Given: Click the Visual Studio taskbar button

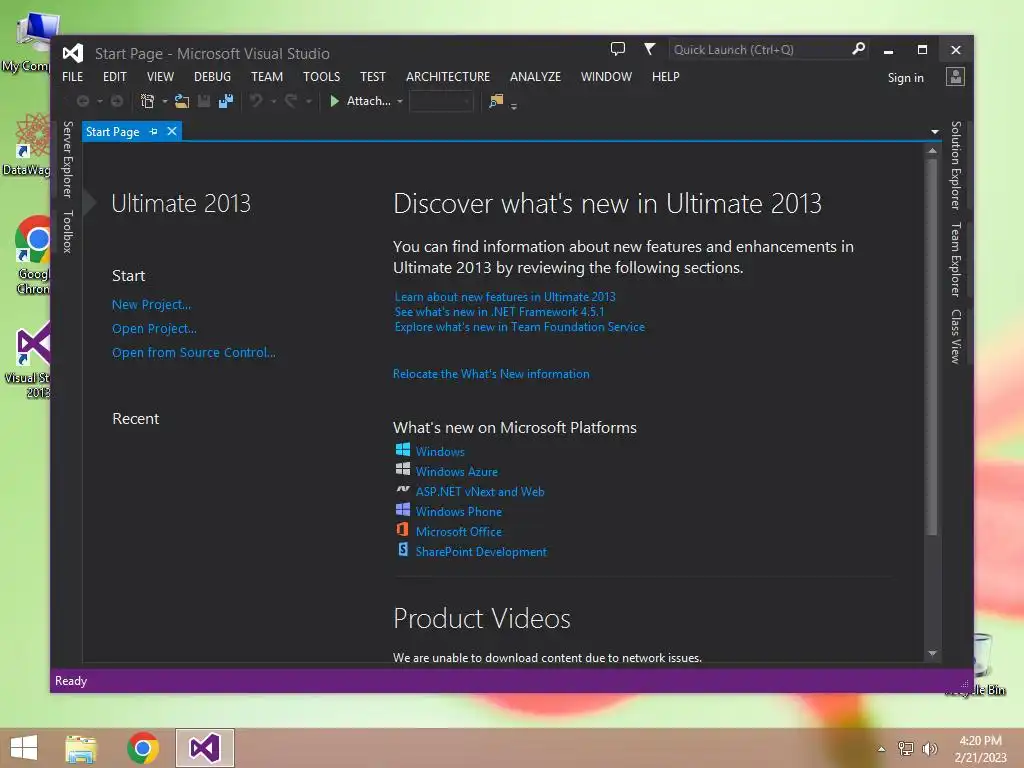Looking at the screenshot, I should (204, 748).
